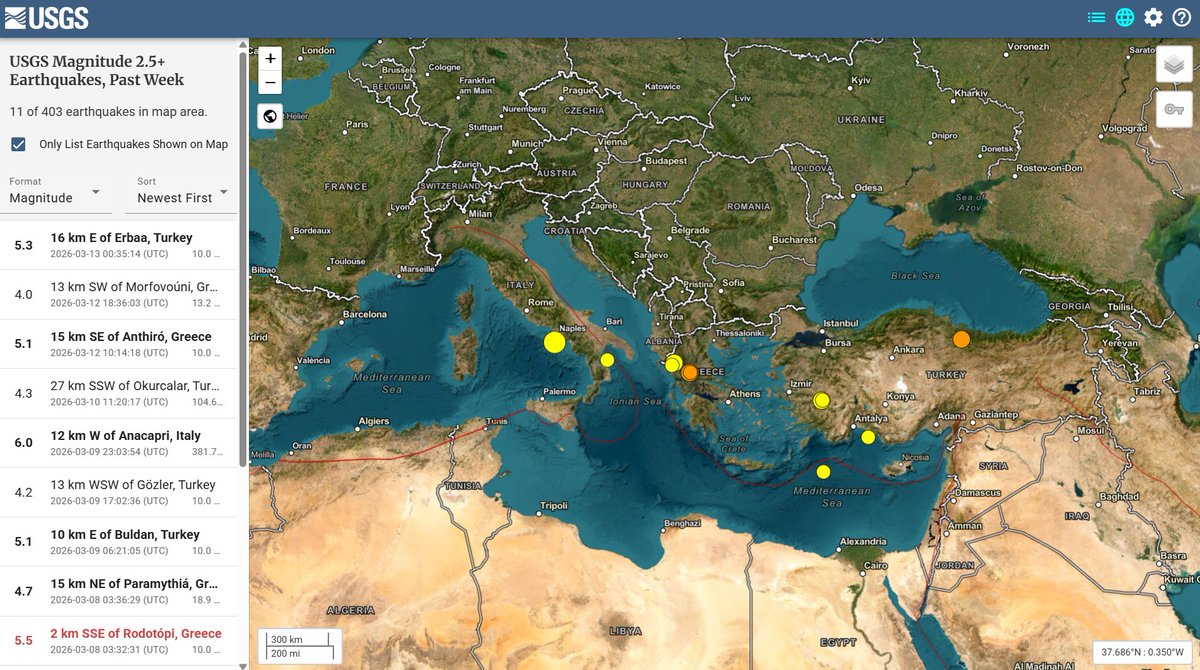This screenshot has height=670, width=1200.
Task: Select yellow marker east of Izmir
Action: coord(822,401)
